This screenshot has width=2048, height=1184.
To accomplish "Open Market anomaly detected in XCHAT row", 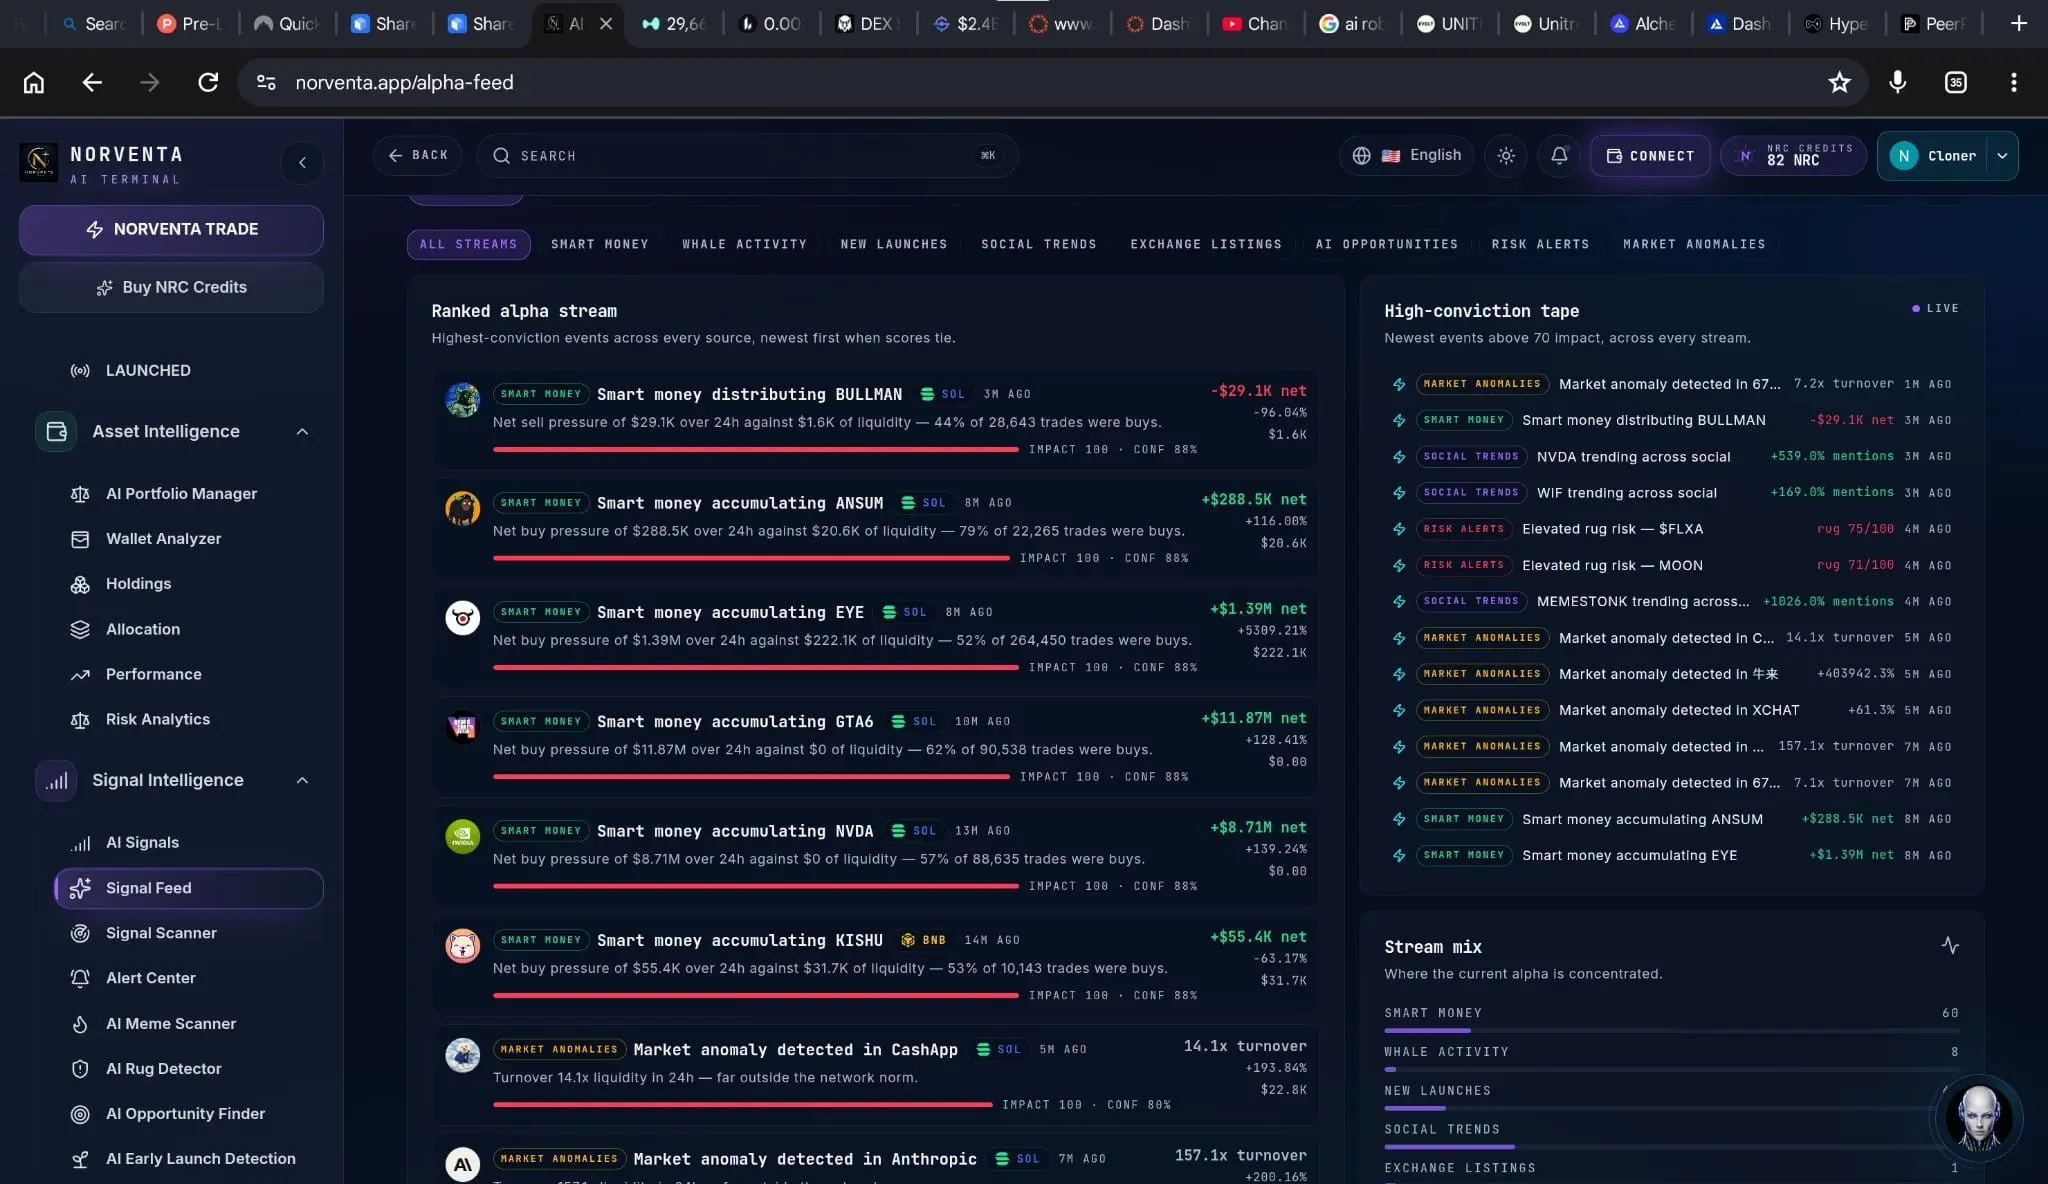I will (x=1671, y=711).
